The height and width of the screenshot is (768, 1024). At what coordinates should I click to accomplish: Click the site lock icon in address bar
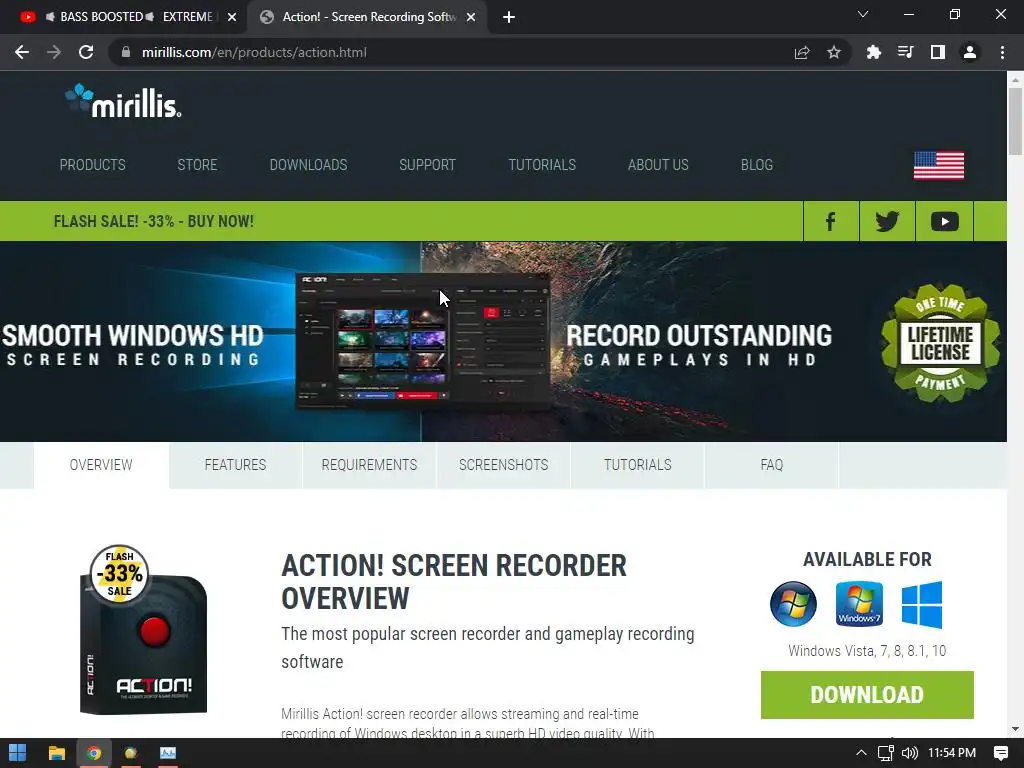click(x=126, y=52)
